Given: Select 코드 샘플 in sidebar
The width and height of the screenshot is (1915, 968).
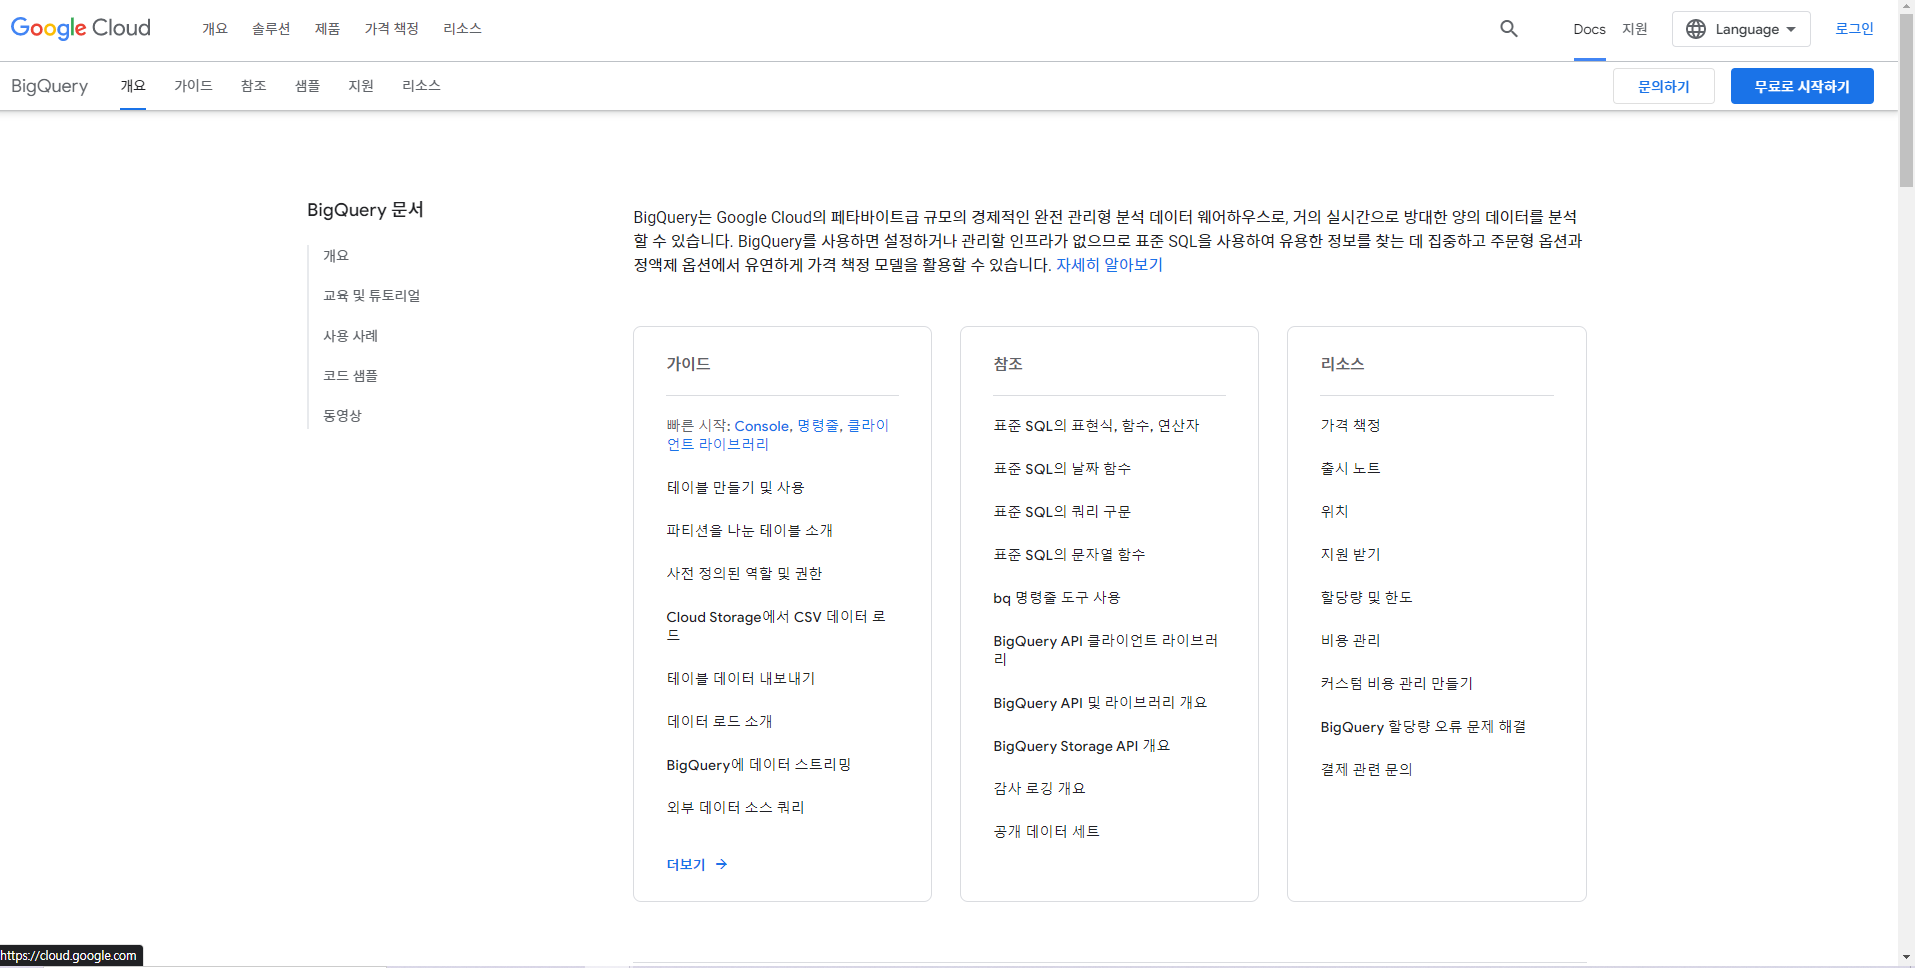Looking at the screenshot, I should click(x=350, y=376).
